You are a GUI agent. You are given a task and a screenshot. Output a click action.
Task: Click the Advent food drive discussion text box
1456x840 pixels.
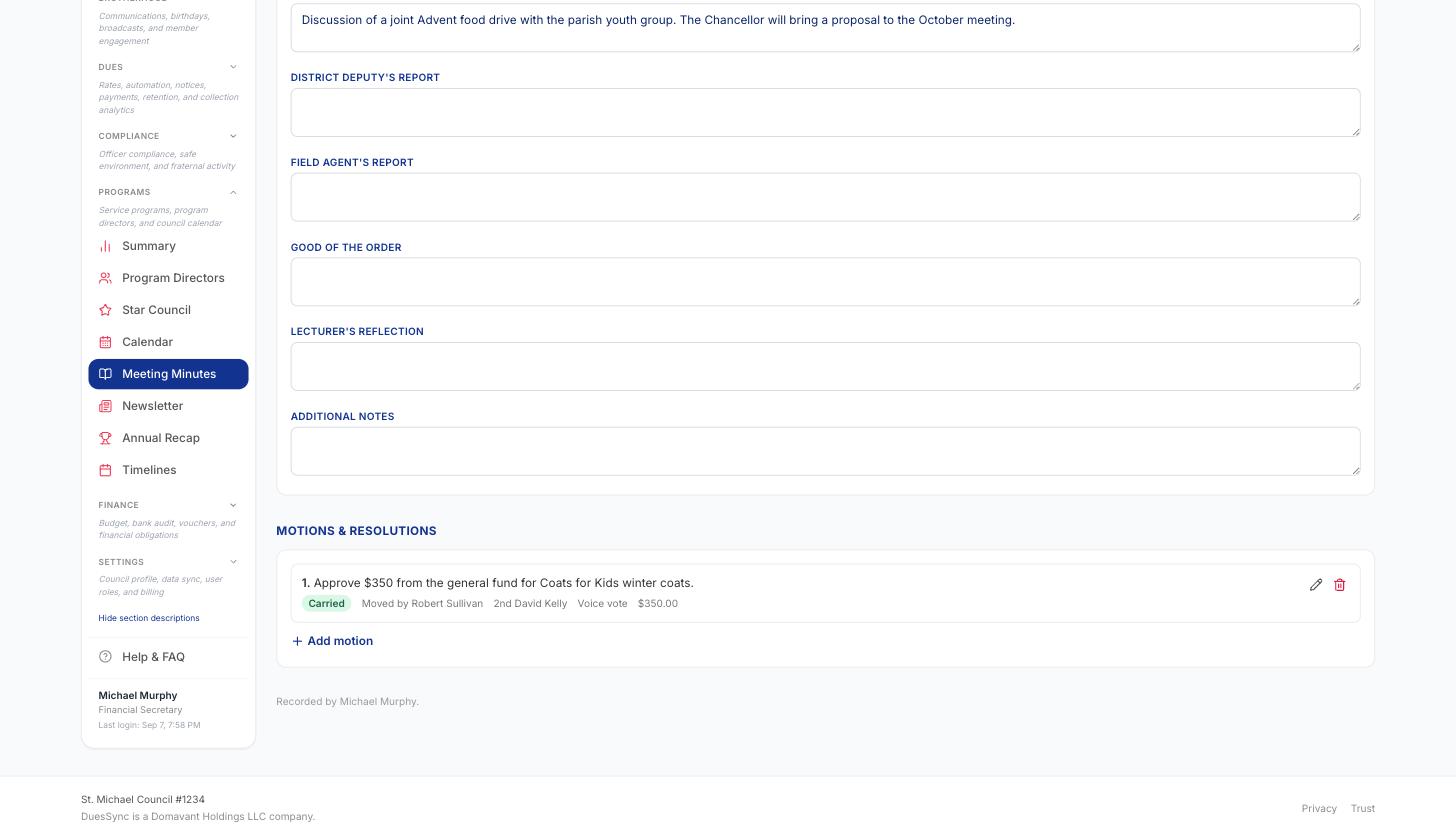pyautogui.click(x=825, y=27)
